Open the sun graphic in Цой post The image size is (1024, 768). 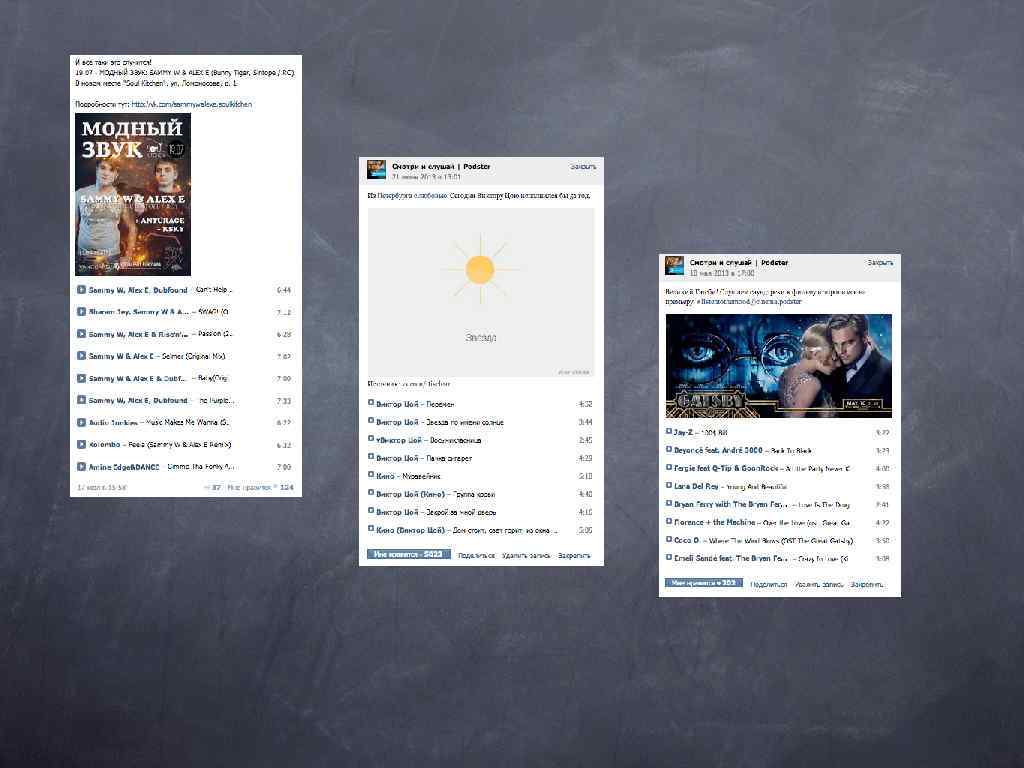coord(481,292)
